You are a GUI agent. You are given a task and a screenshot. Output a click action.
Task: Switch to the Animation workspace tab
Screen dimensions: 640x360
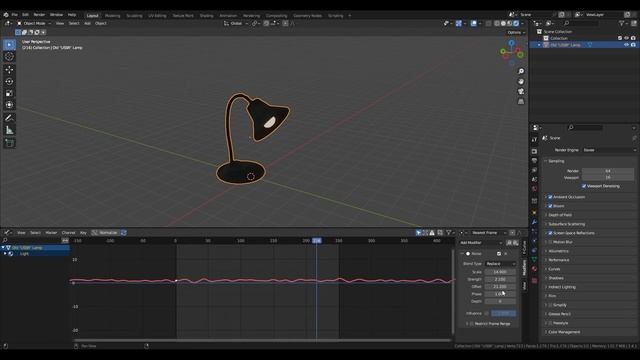(x=228, y=16)
